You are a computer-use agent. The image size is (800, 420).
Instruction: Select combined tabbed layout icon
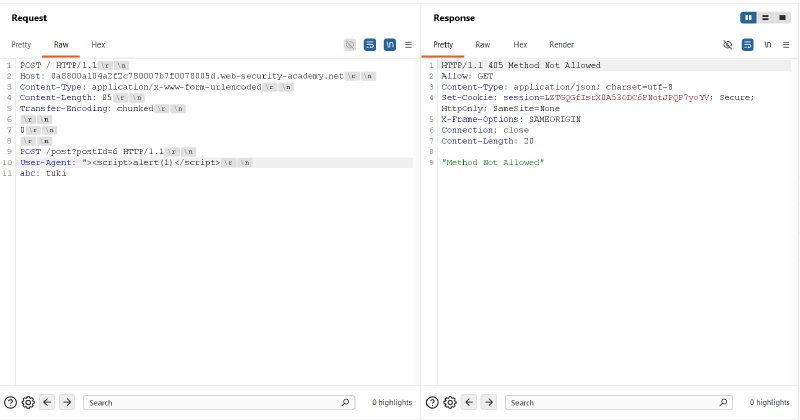point(782,18)
